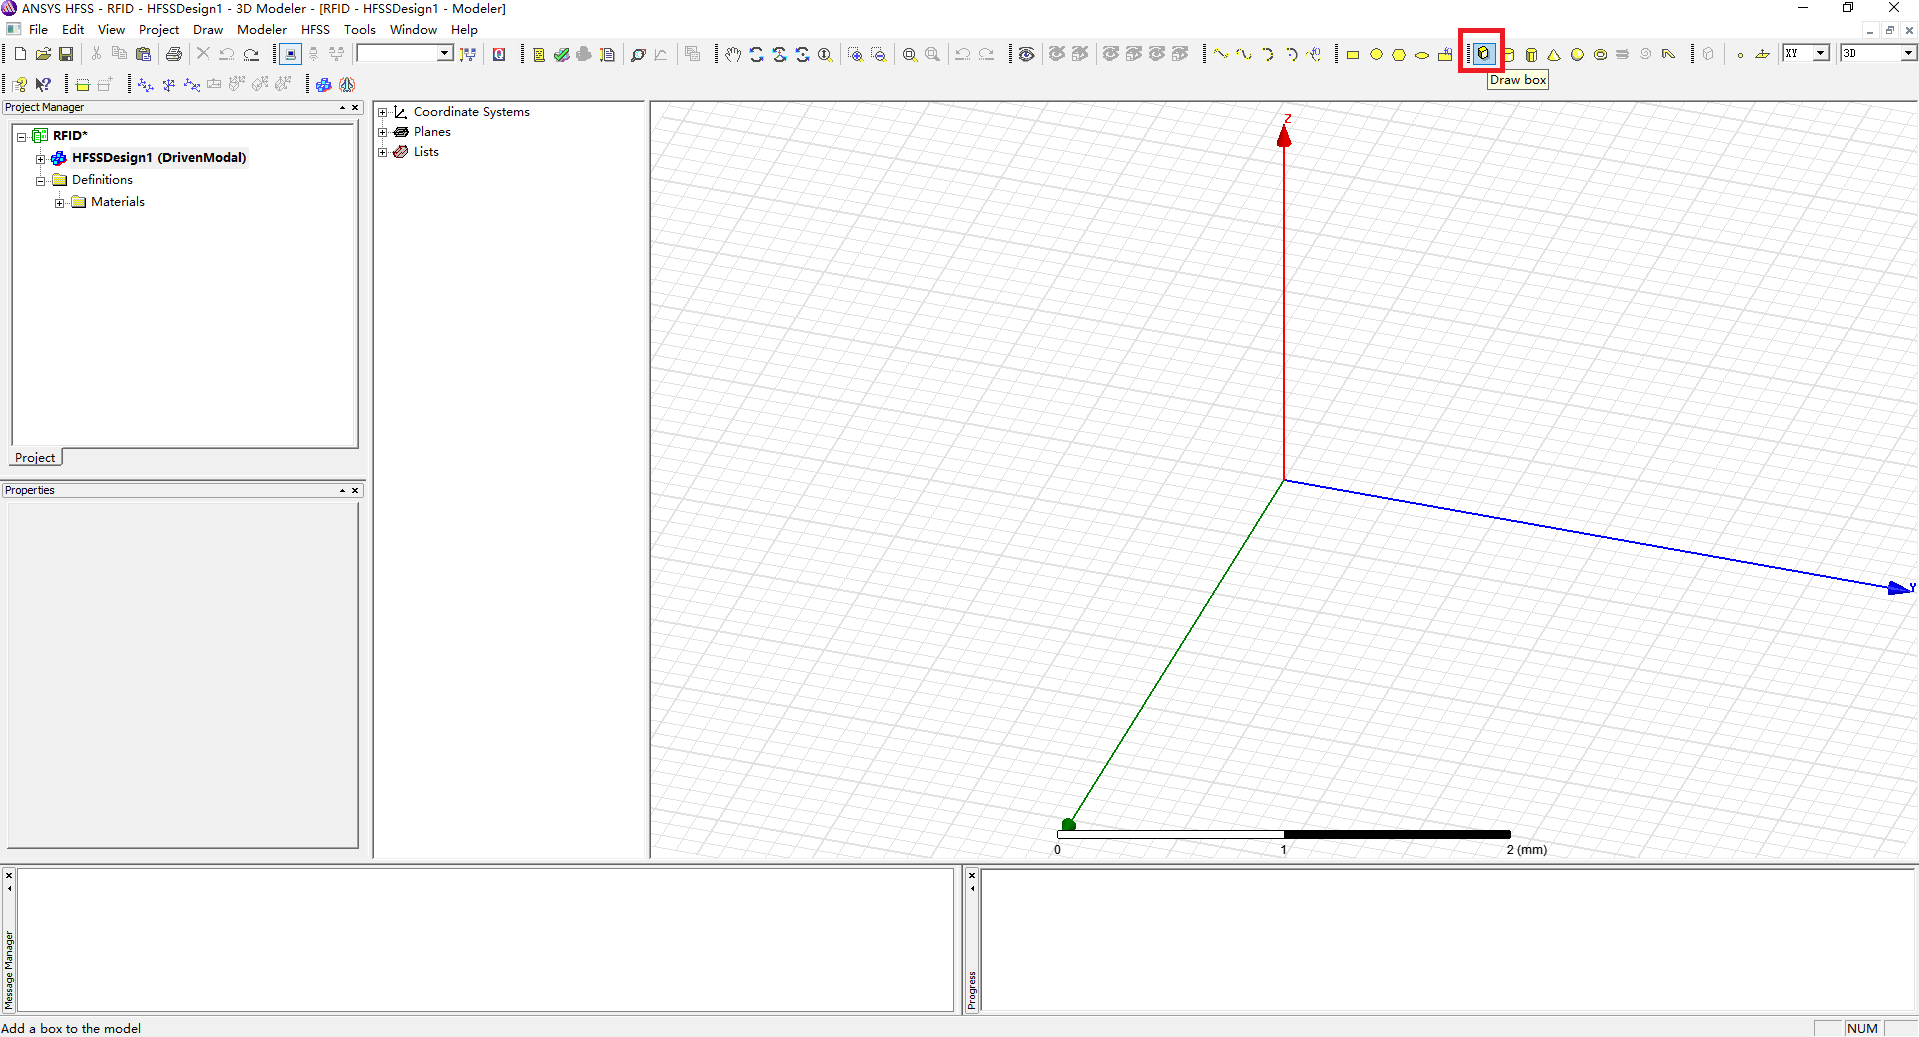
Task: Open the Draw menu
Action: (x=208, y=30)
